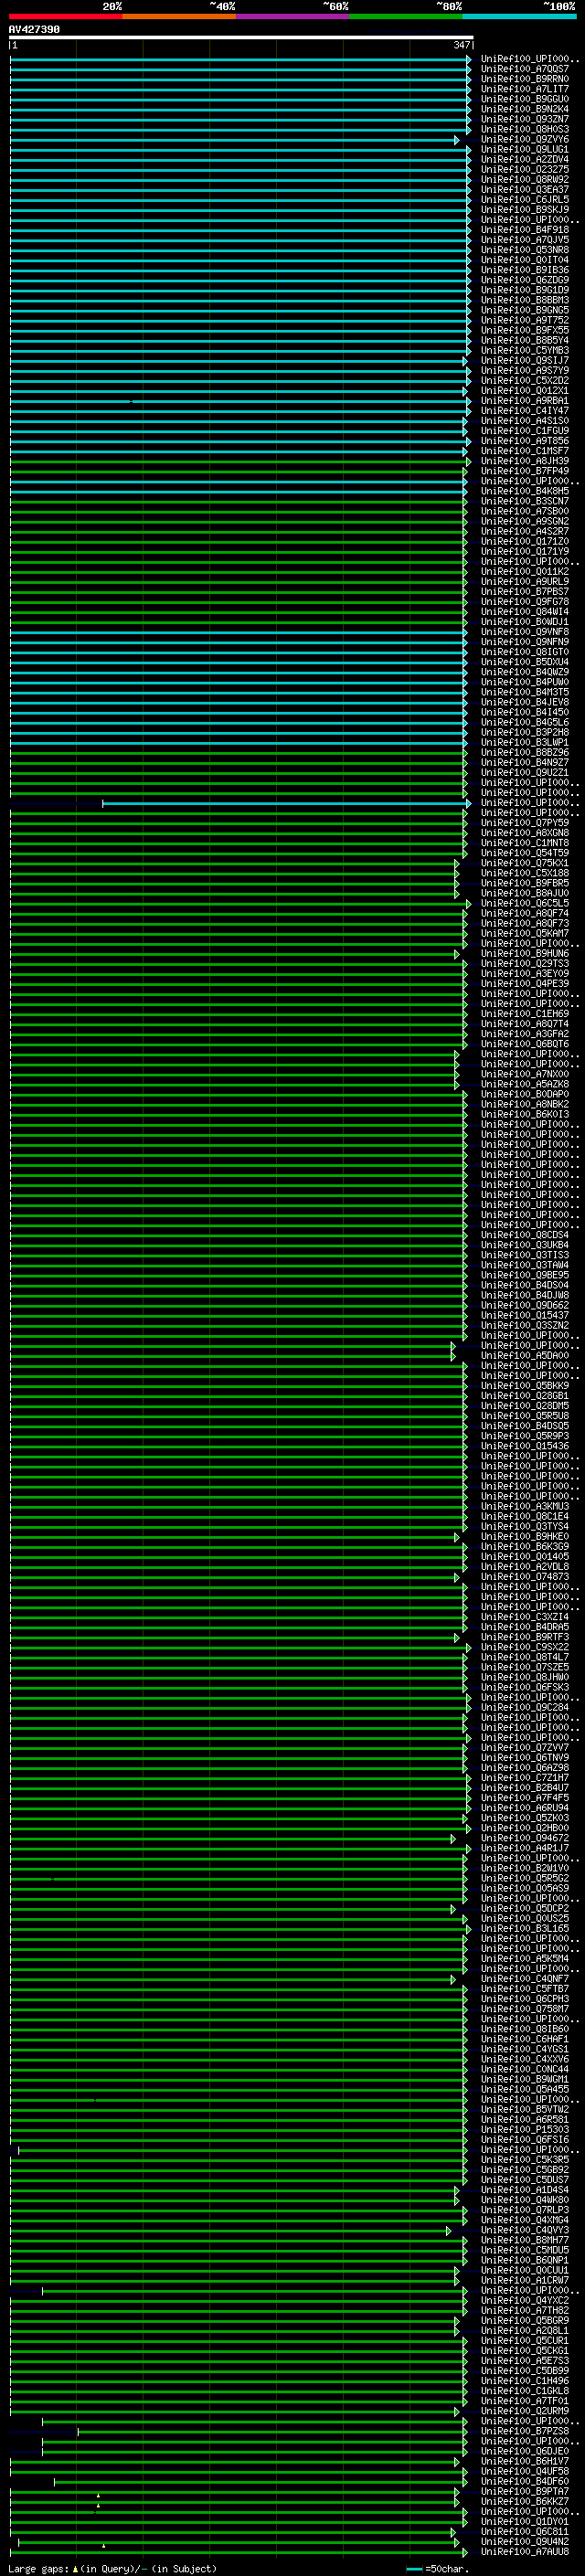The width and height of the screenshot is (585, 2576).
Task: Select label UniRef100_B4M3T5
Action: [525, 692]
